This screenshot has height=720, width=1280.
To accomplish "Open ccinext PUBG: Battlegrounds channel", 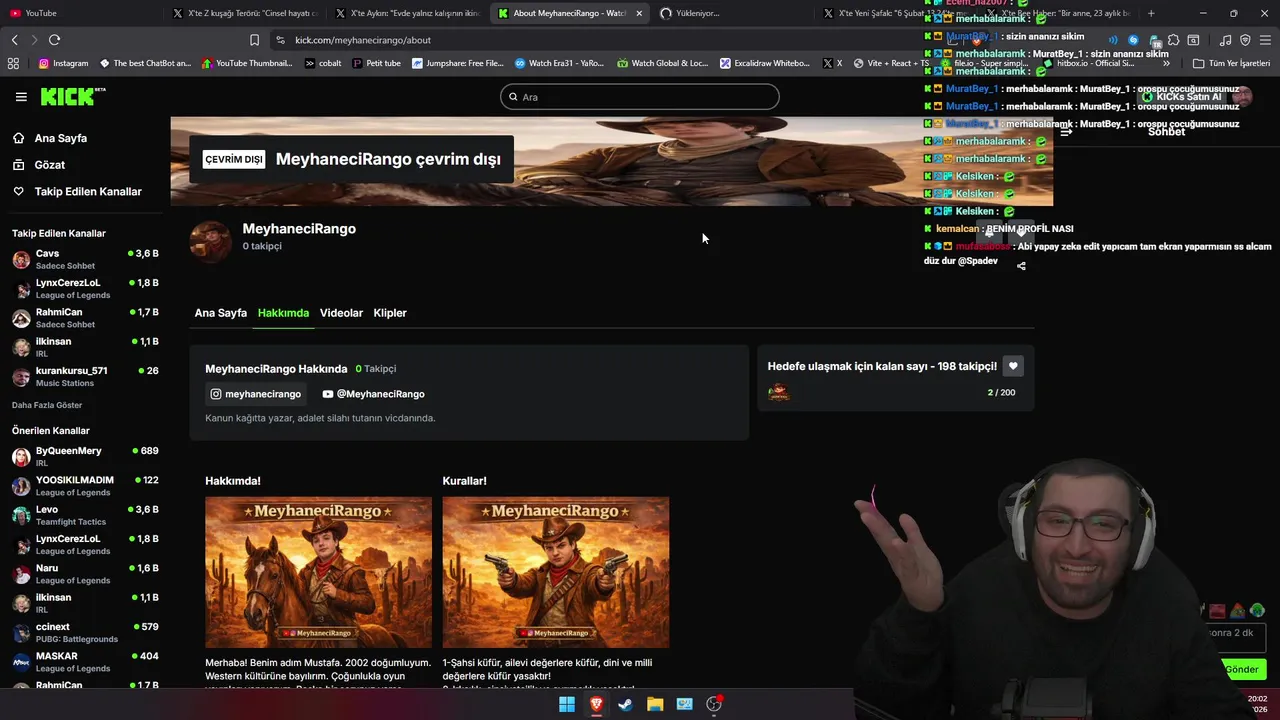I will [85, 633].
